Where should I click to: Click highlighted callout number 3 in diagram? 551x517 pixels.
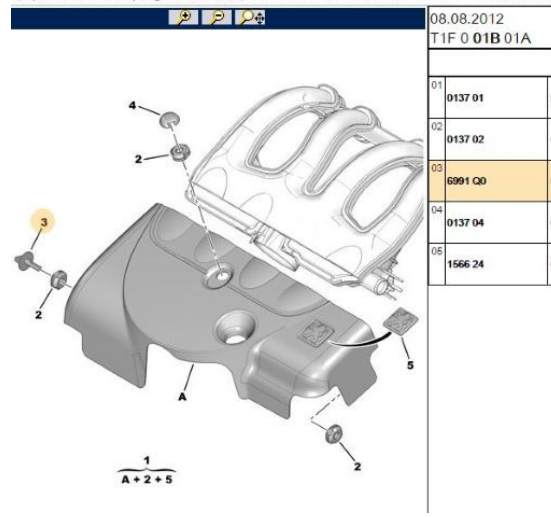(44, 222)
